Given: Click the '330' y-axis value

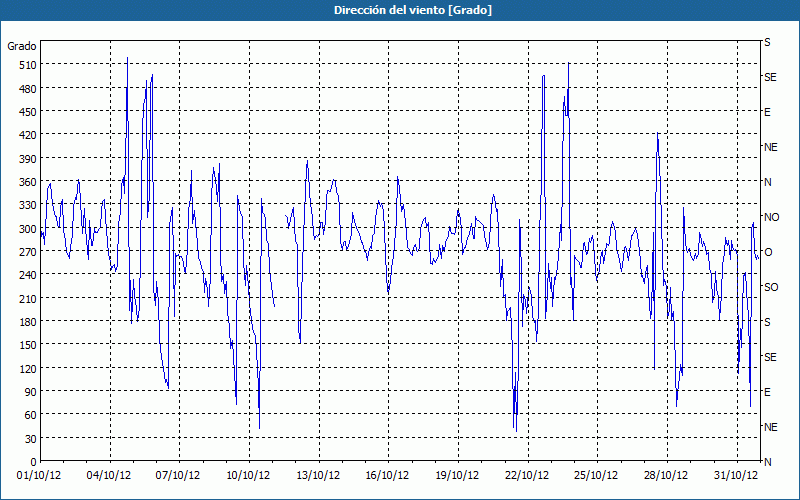Looking at the screenshot, I should coord(28,206).
